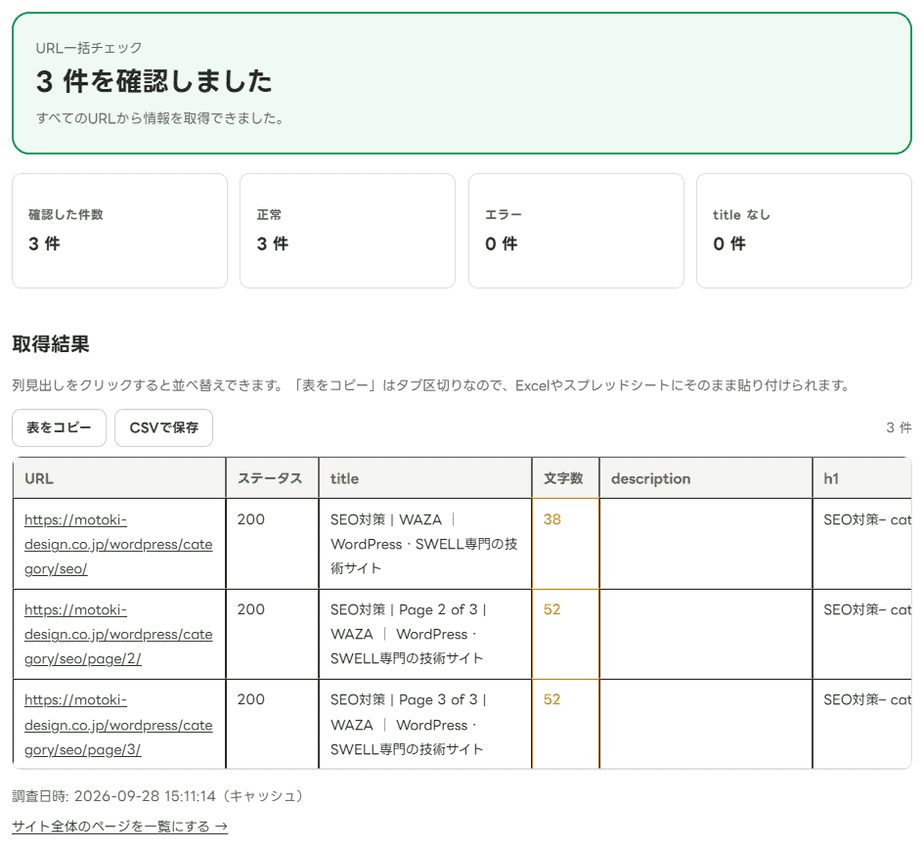Open the category/seo/ URL link
Viewport: 924px width, 850px height.
point(118,544)
